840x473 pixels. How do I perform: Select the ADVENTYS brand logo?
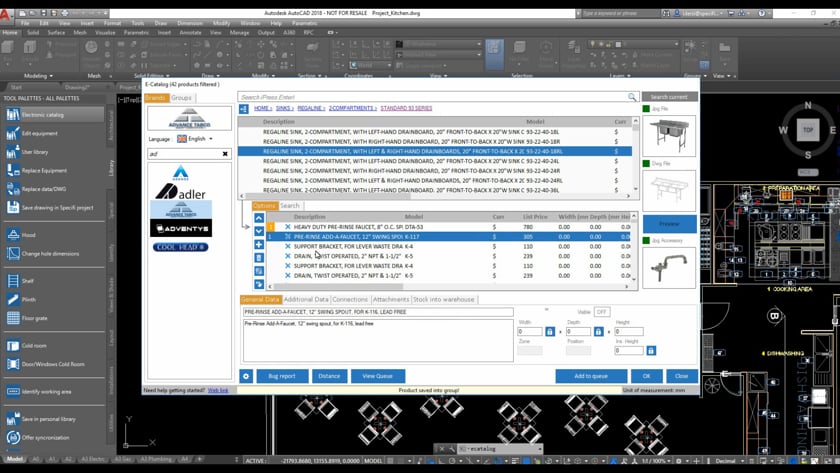181,228
